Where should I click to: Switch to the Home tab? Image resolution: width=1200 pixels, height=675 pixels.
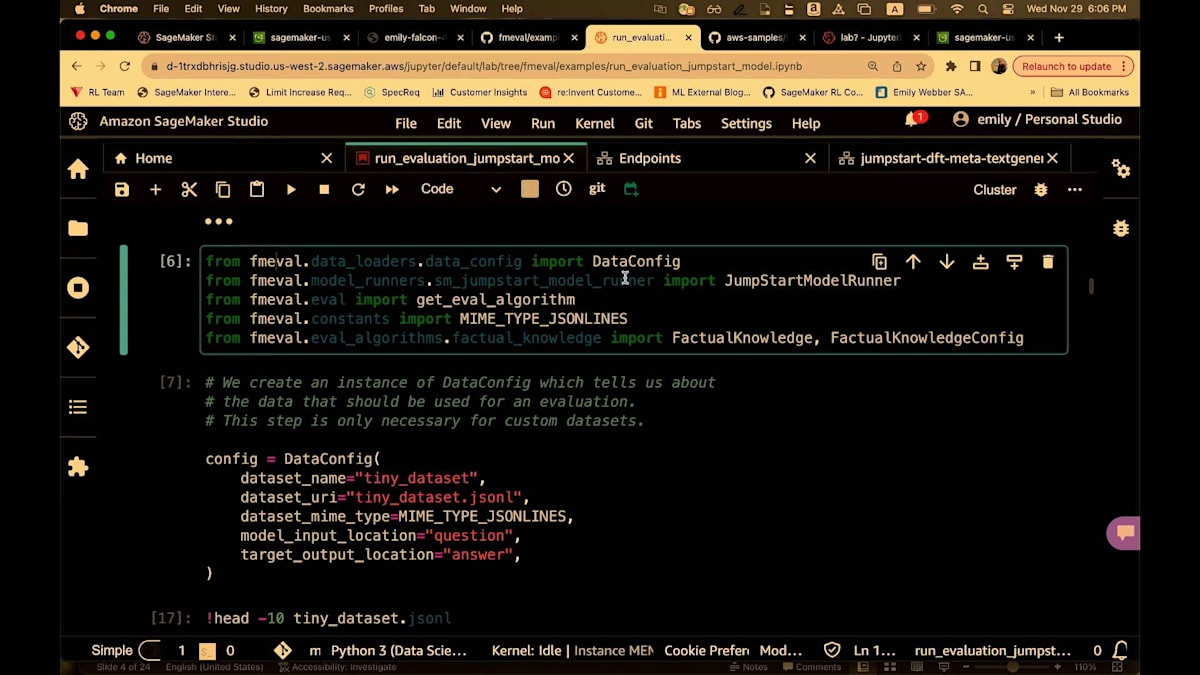click(223, 158)
